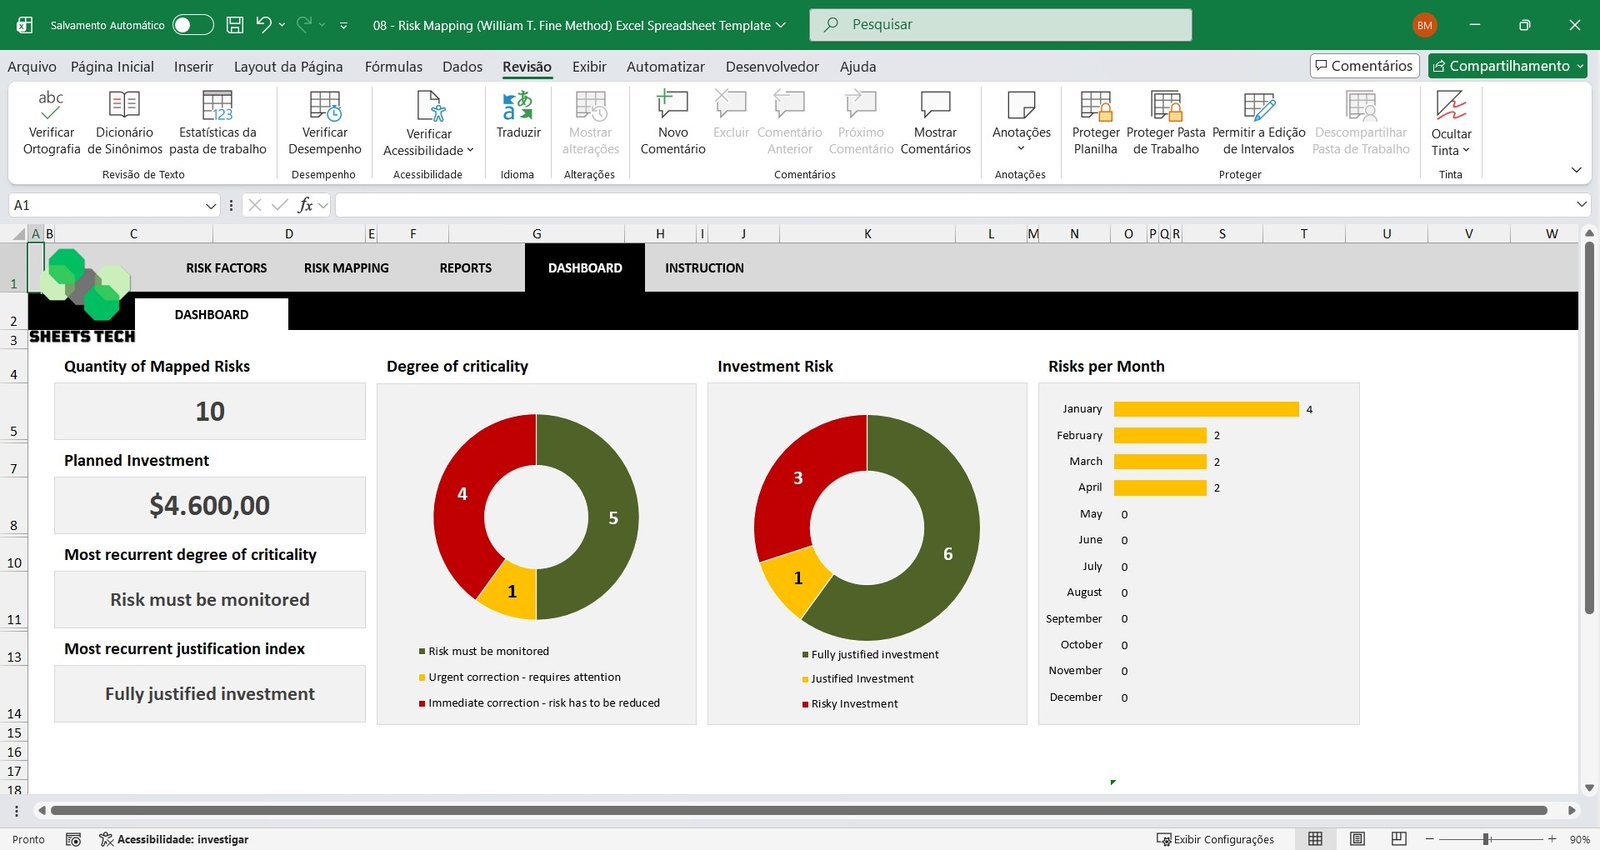Image resolution: width=1600 pixels, height=850 pixels.
Task: Click the Pesquisar search box
Action: point(1000,25)
